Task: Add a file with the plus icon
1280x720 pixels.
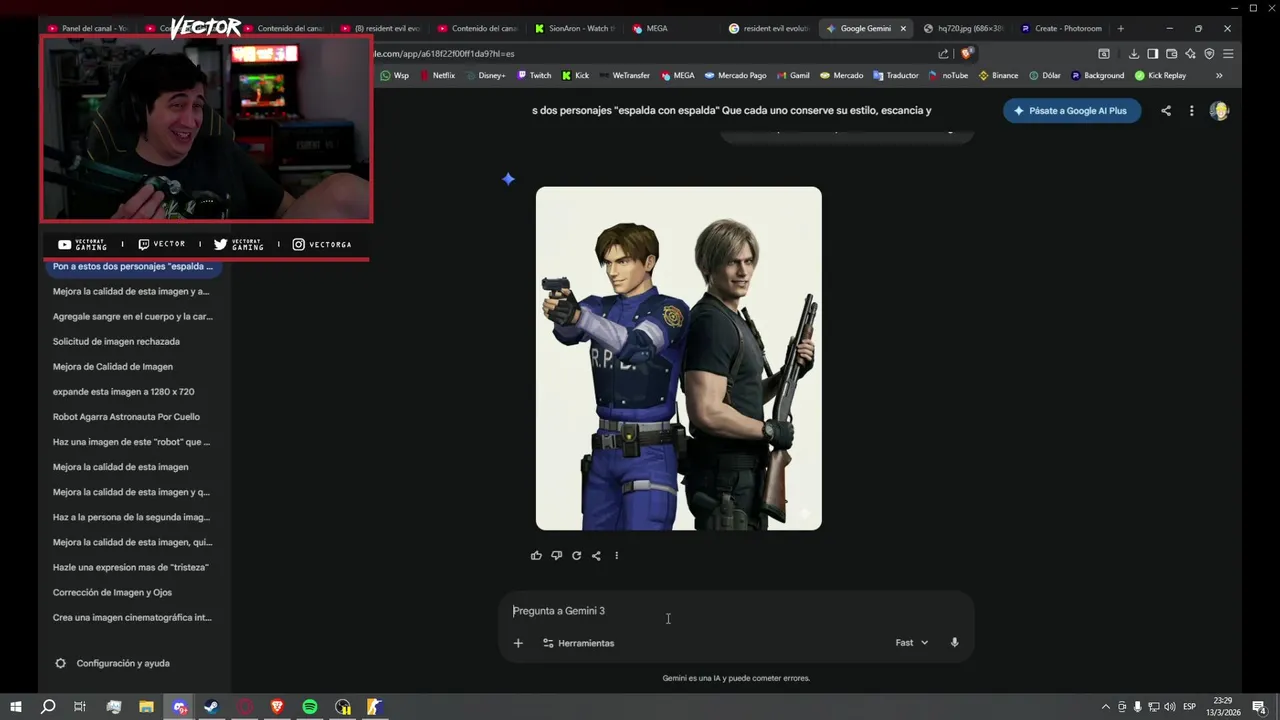Action: coord(518,643)
